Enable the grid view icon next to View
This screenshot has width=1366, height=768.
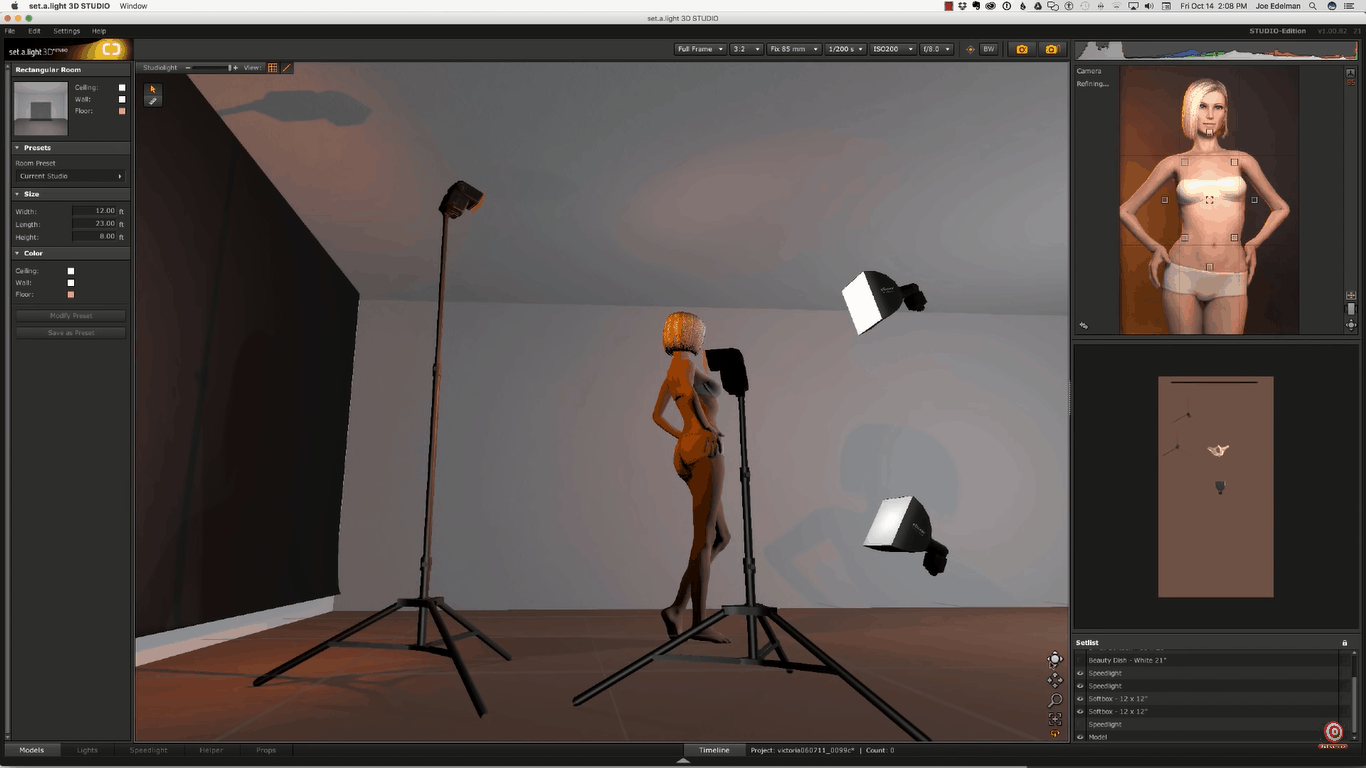click(273, 68)
